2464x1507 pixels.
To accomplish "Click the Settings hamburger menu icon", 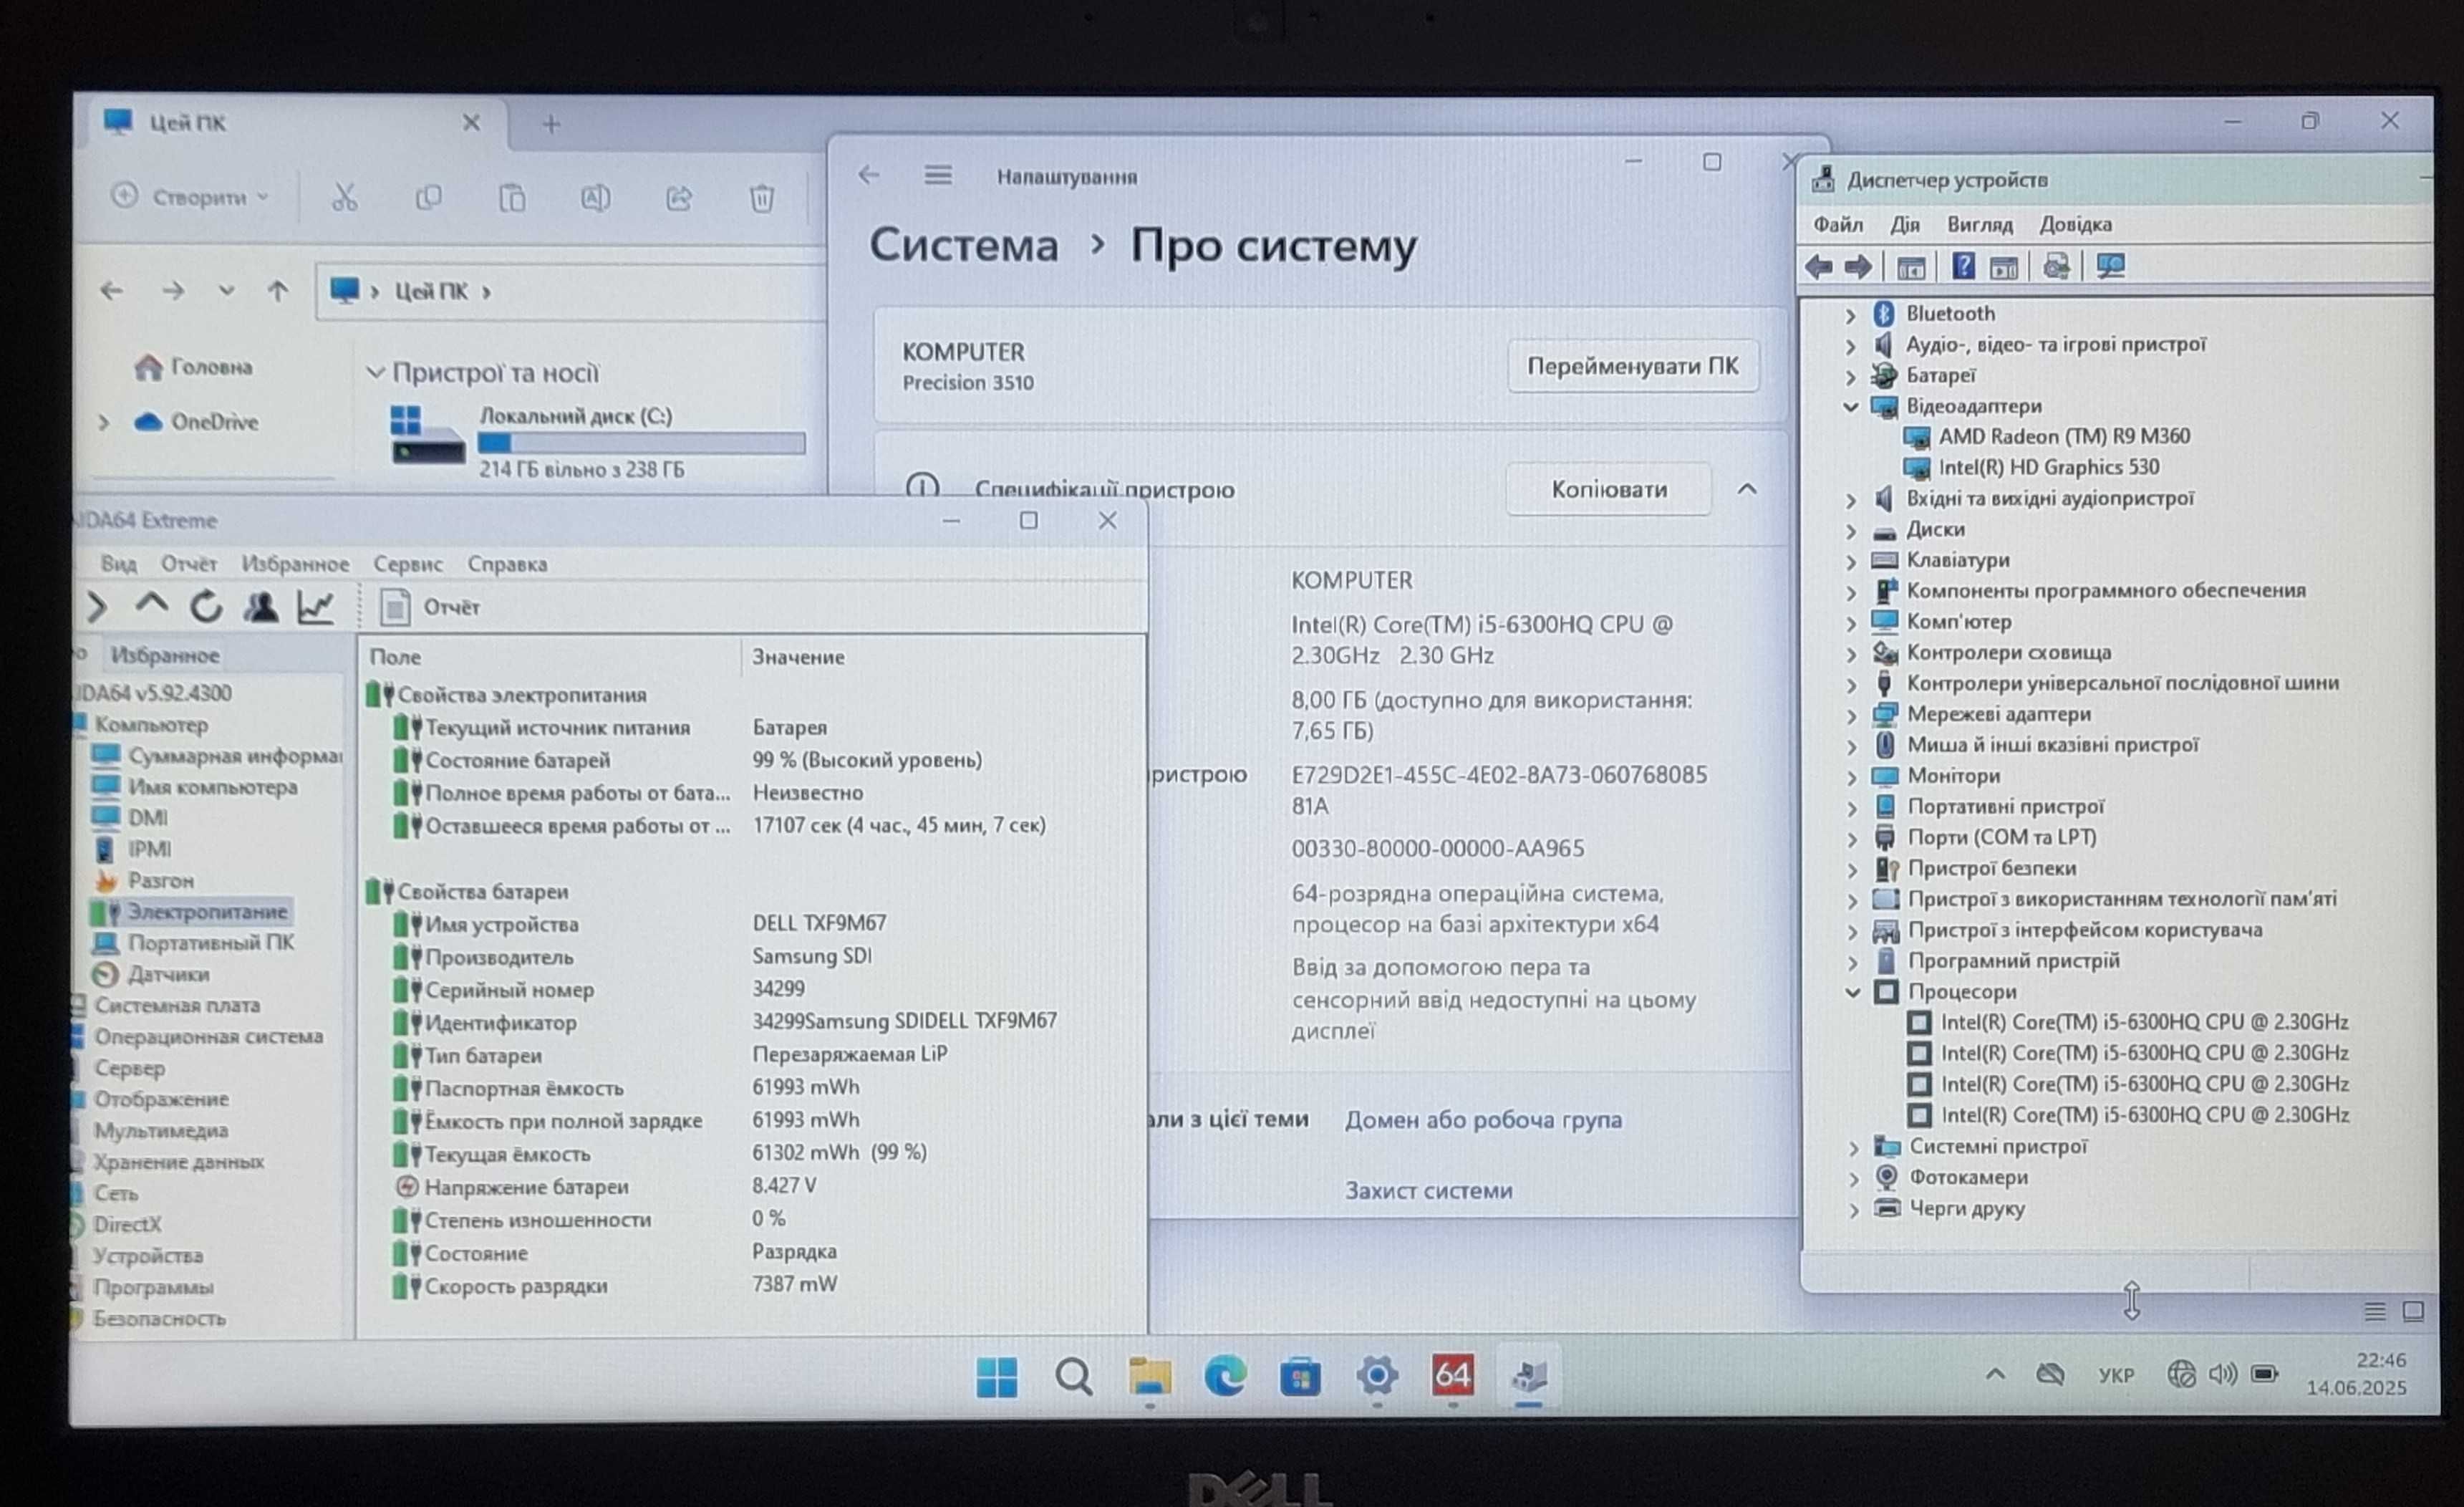I will coord(937,176).
